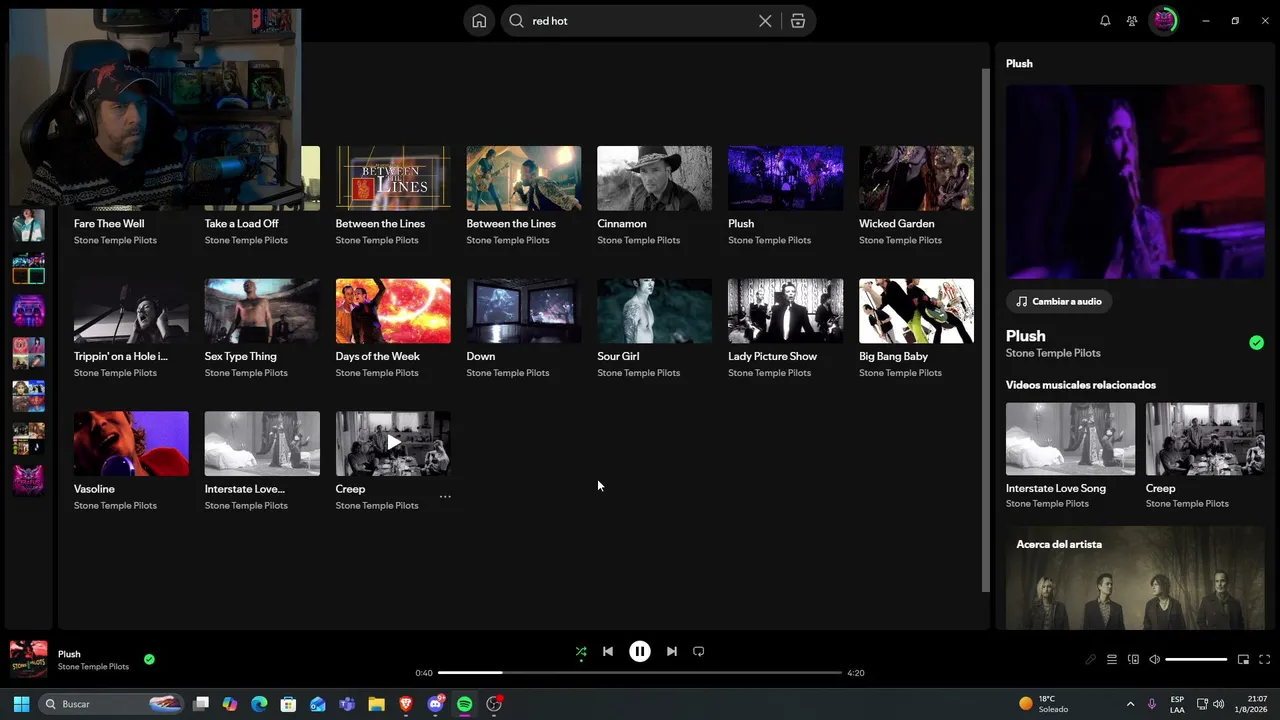Viewport: 1280px width, 720px height.
Task: Toggle the saved checkmark in player bar
Action: pos(149,660)
